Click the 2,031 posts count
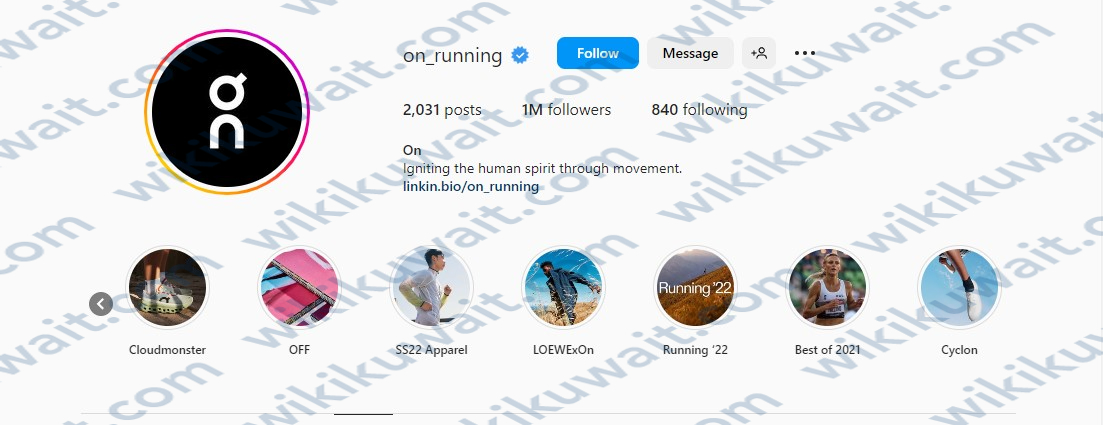This screenshot has height=425, width=1103. (x=442, y=110)
